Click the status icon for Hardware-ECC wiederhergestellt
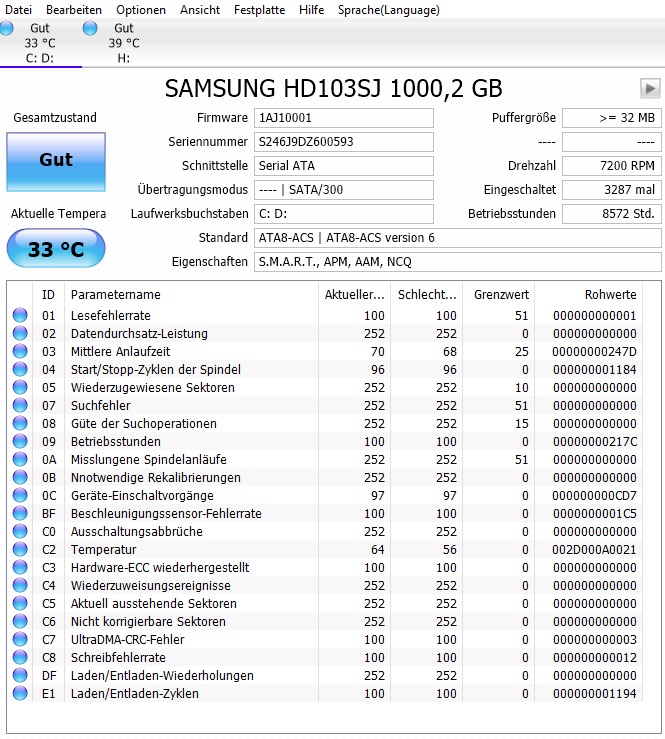 20,567
